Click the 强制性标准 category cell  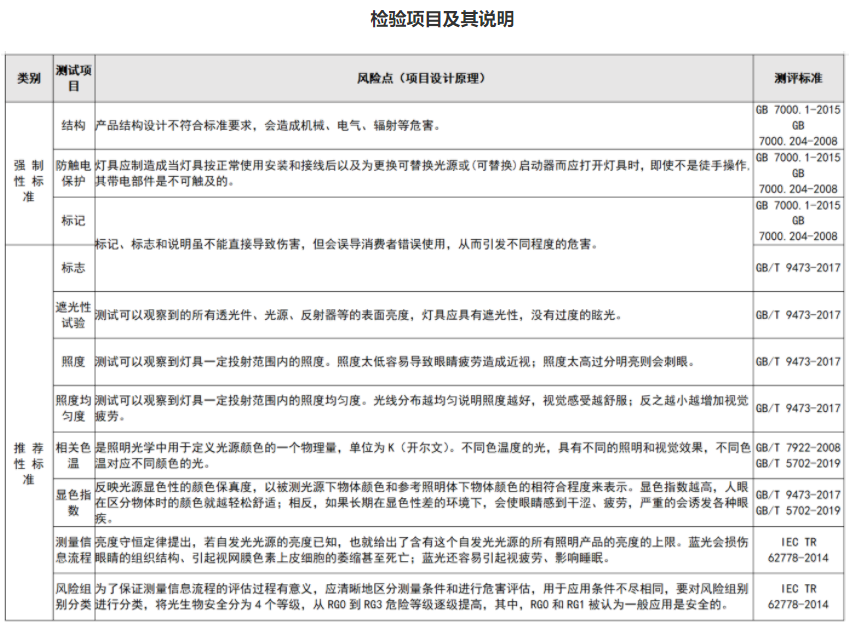[x=28, y=173]
